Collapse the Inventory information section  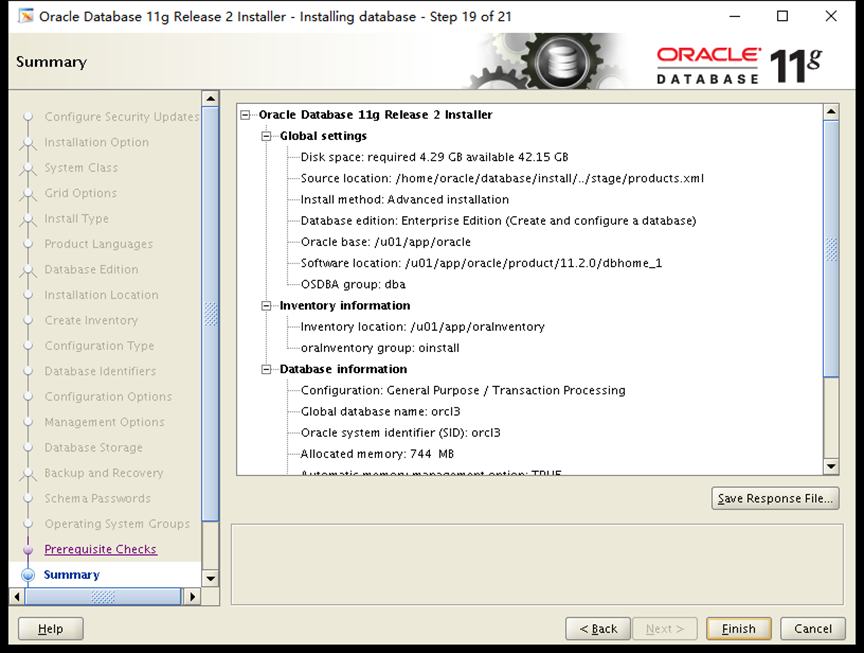266,305
